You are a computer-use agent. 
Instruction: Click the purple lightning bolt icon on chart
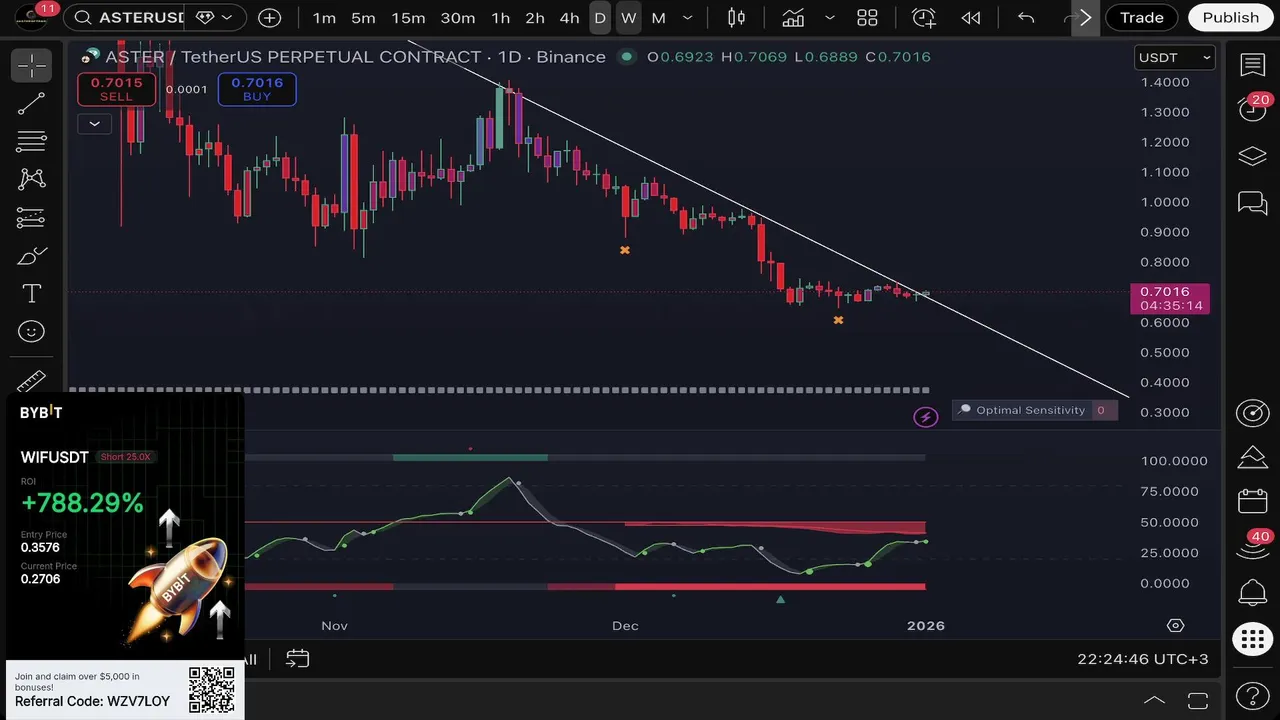(926, 416)
